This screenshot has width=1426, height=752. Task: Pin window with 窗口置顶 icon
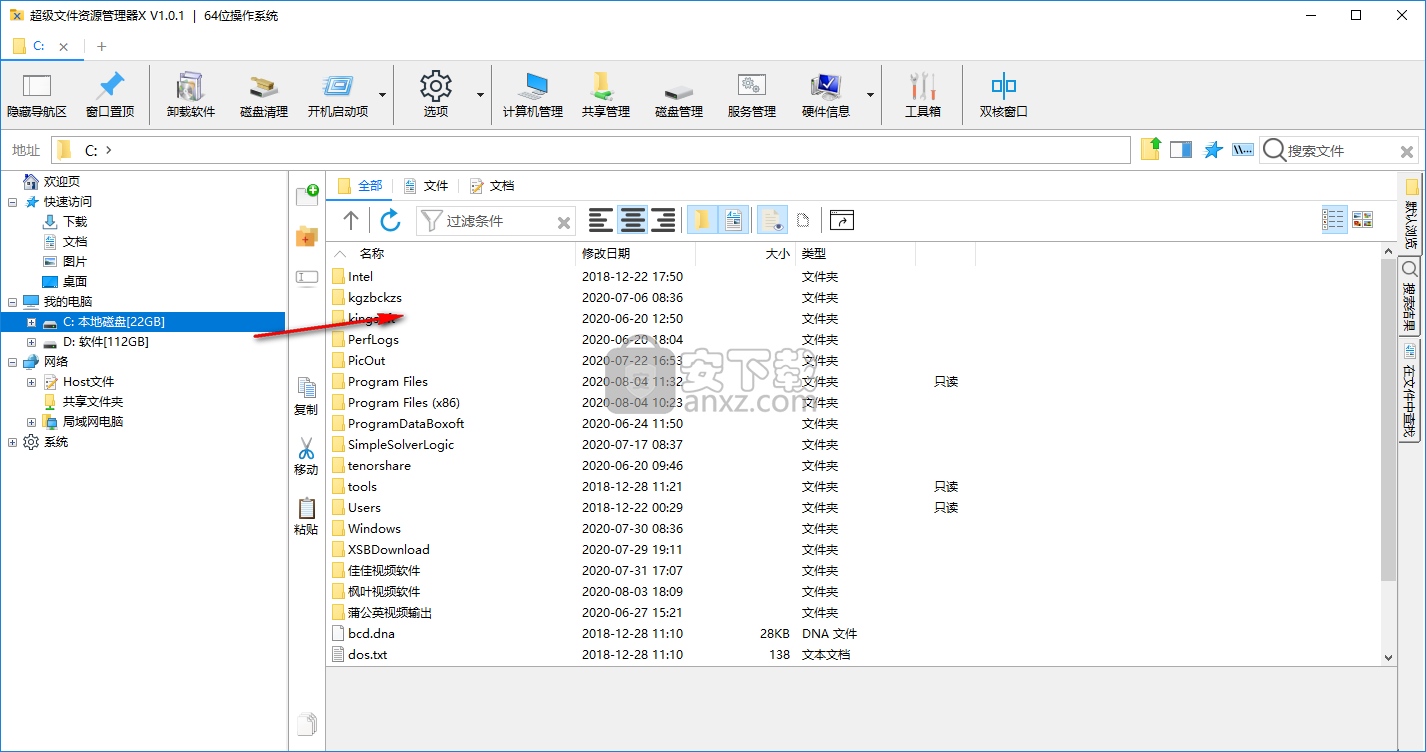(110, 95)
